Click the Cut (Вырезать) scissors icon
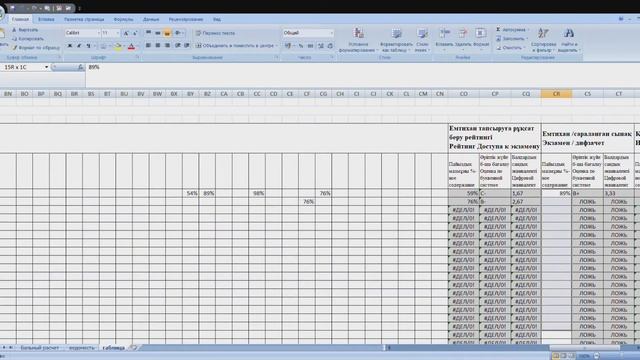Screen dimensions: 640x360 point(14,30)
